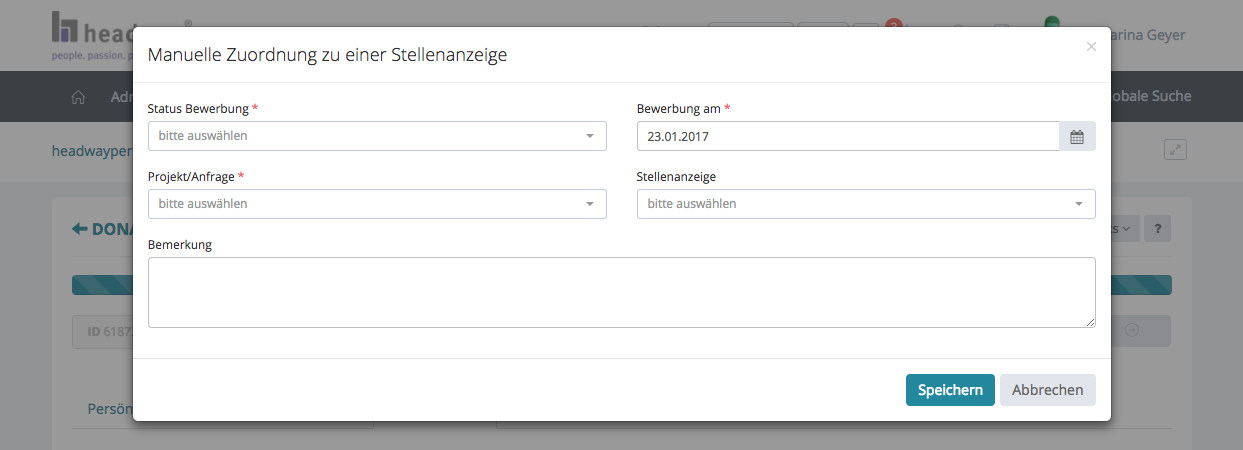
Task: Expand the Projekt/Anfrage selection list
Action: 376,204
